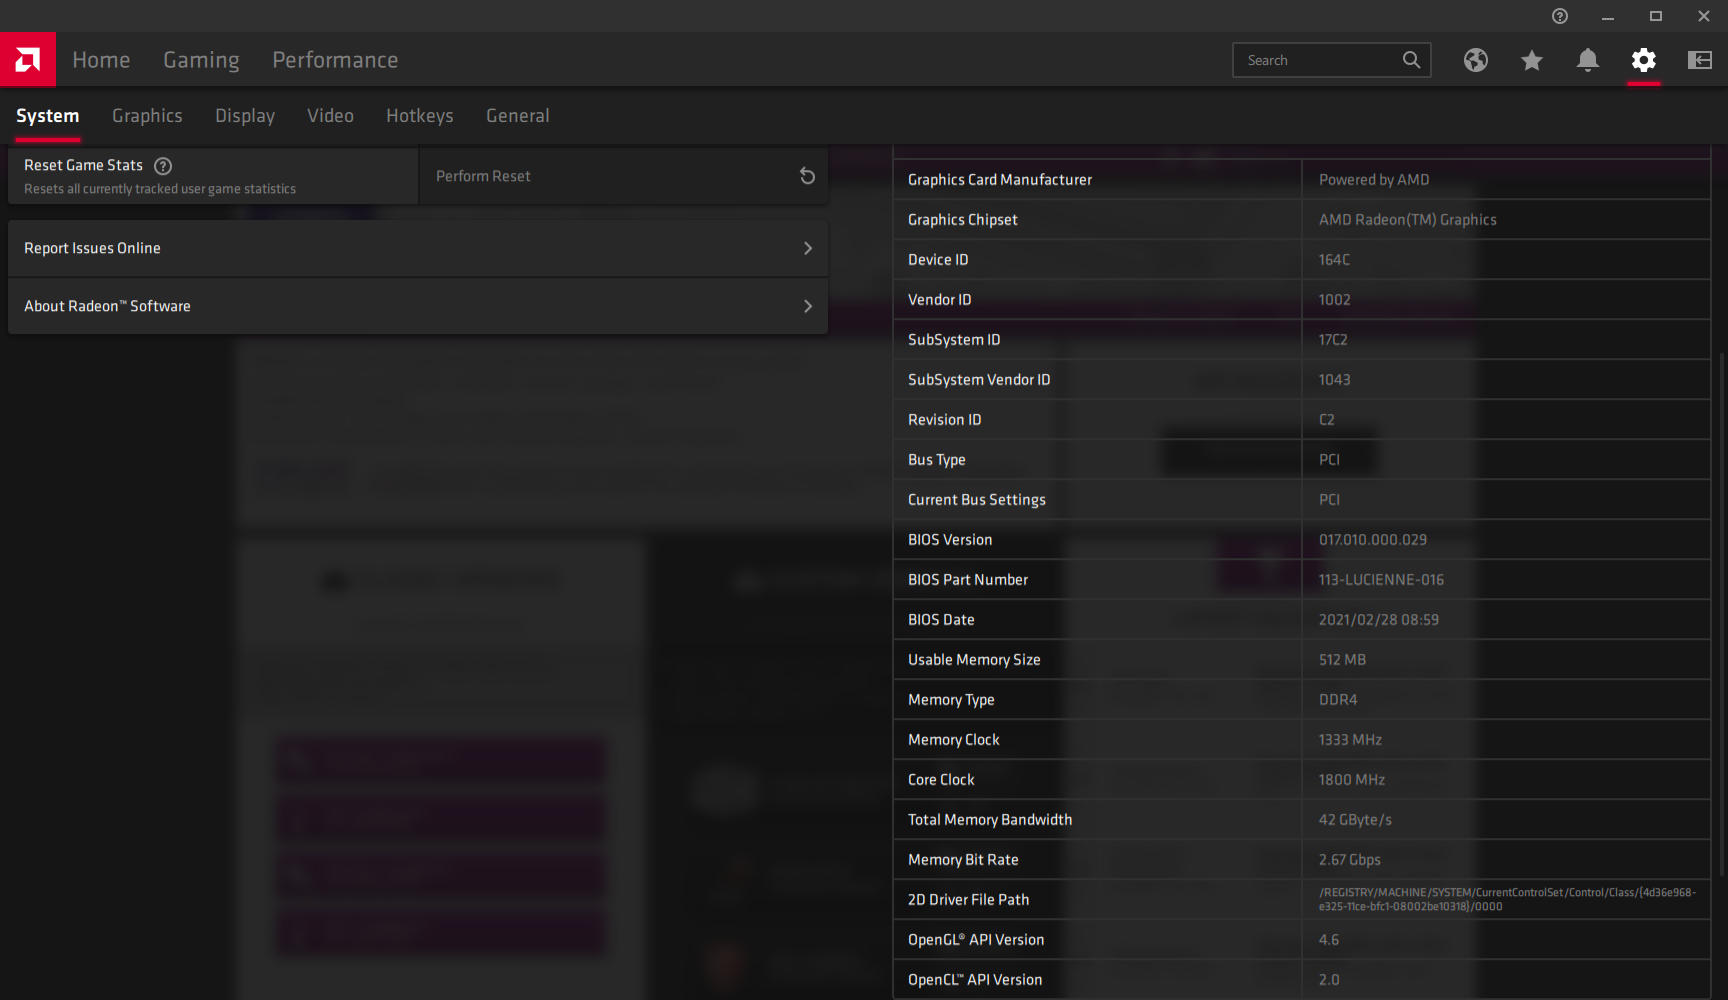
Task: Click the search magnifier icon
Action: (x=1411, y=60)
